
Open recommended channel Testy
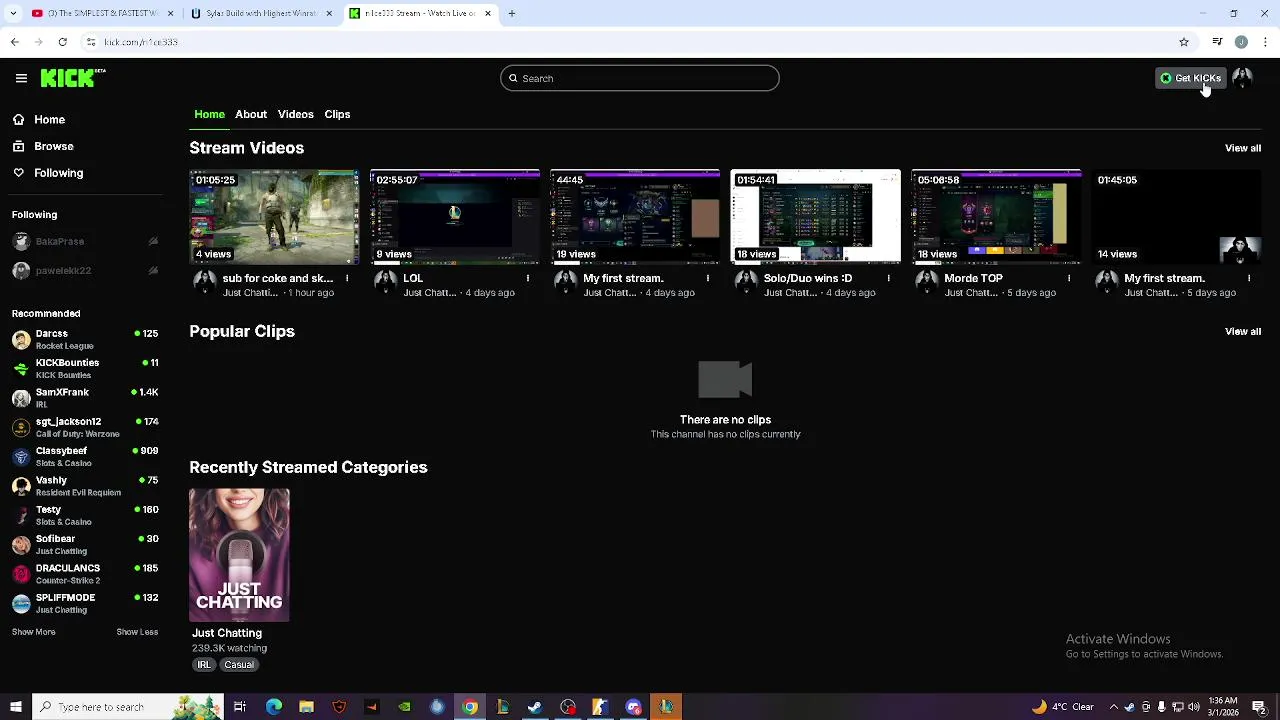pos(84,515)
